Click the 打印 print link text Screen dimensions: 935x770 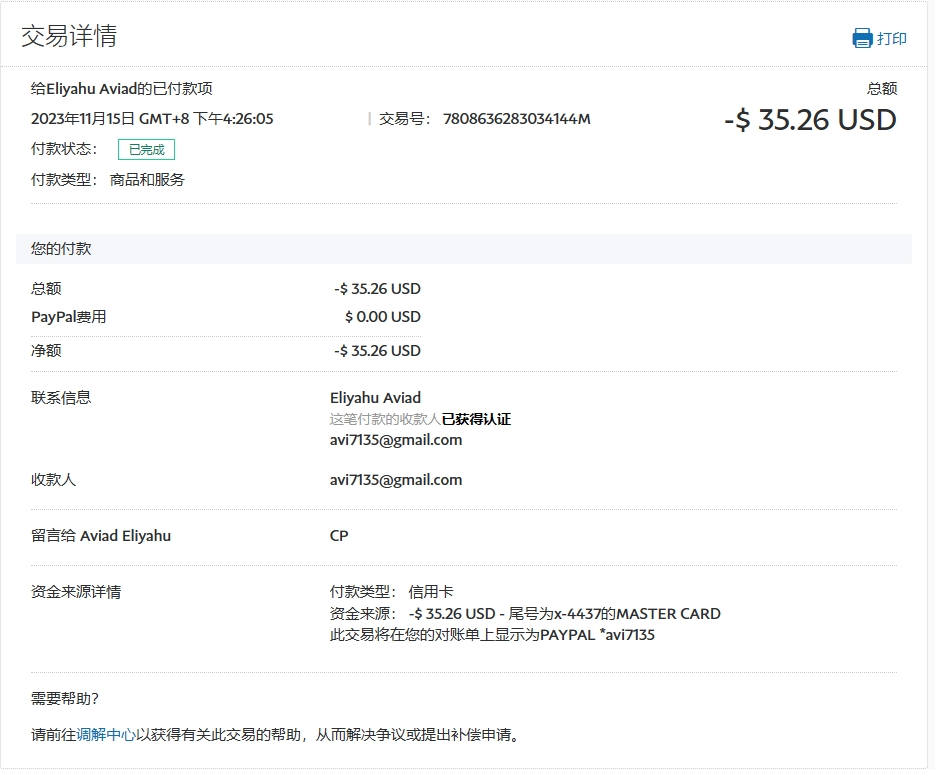click(892, 39)
